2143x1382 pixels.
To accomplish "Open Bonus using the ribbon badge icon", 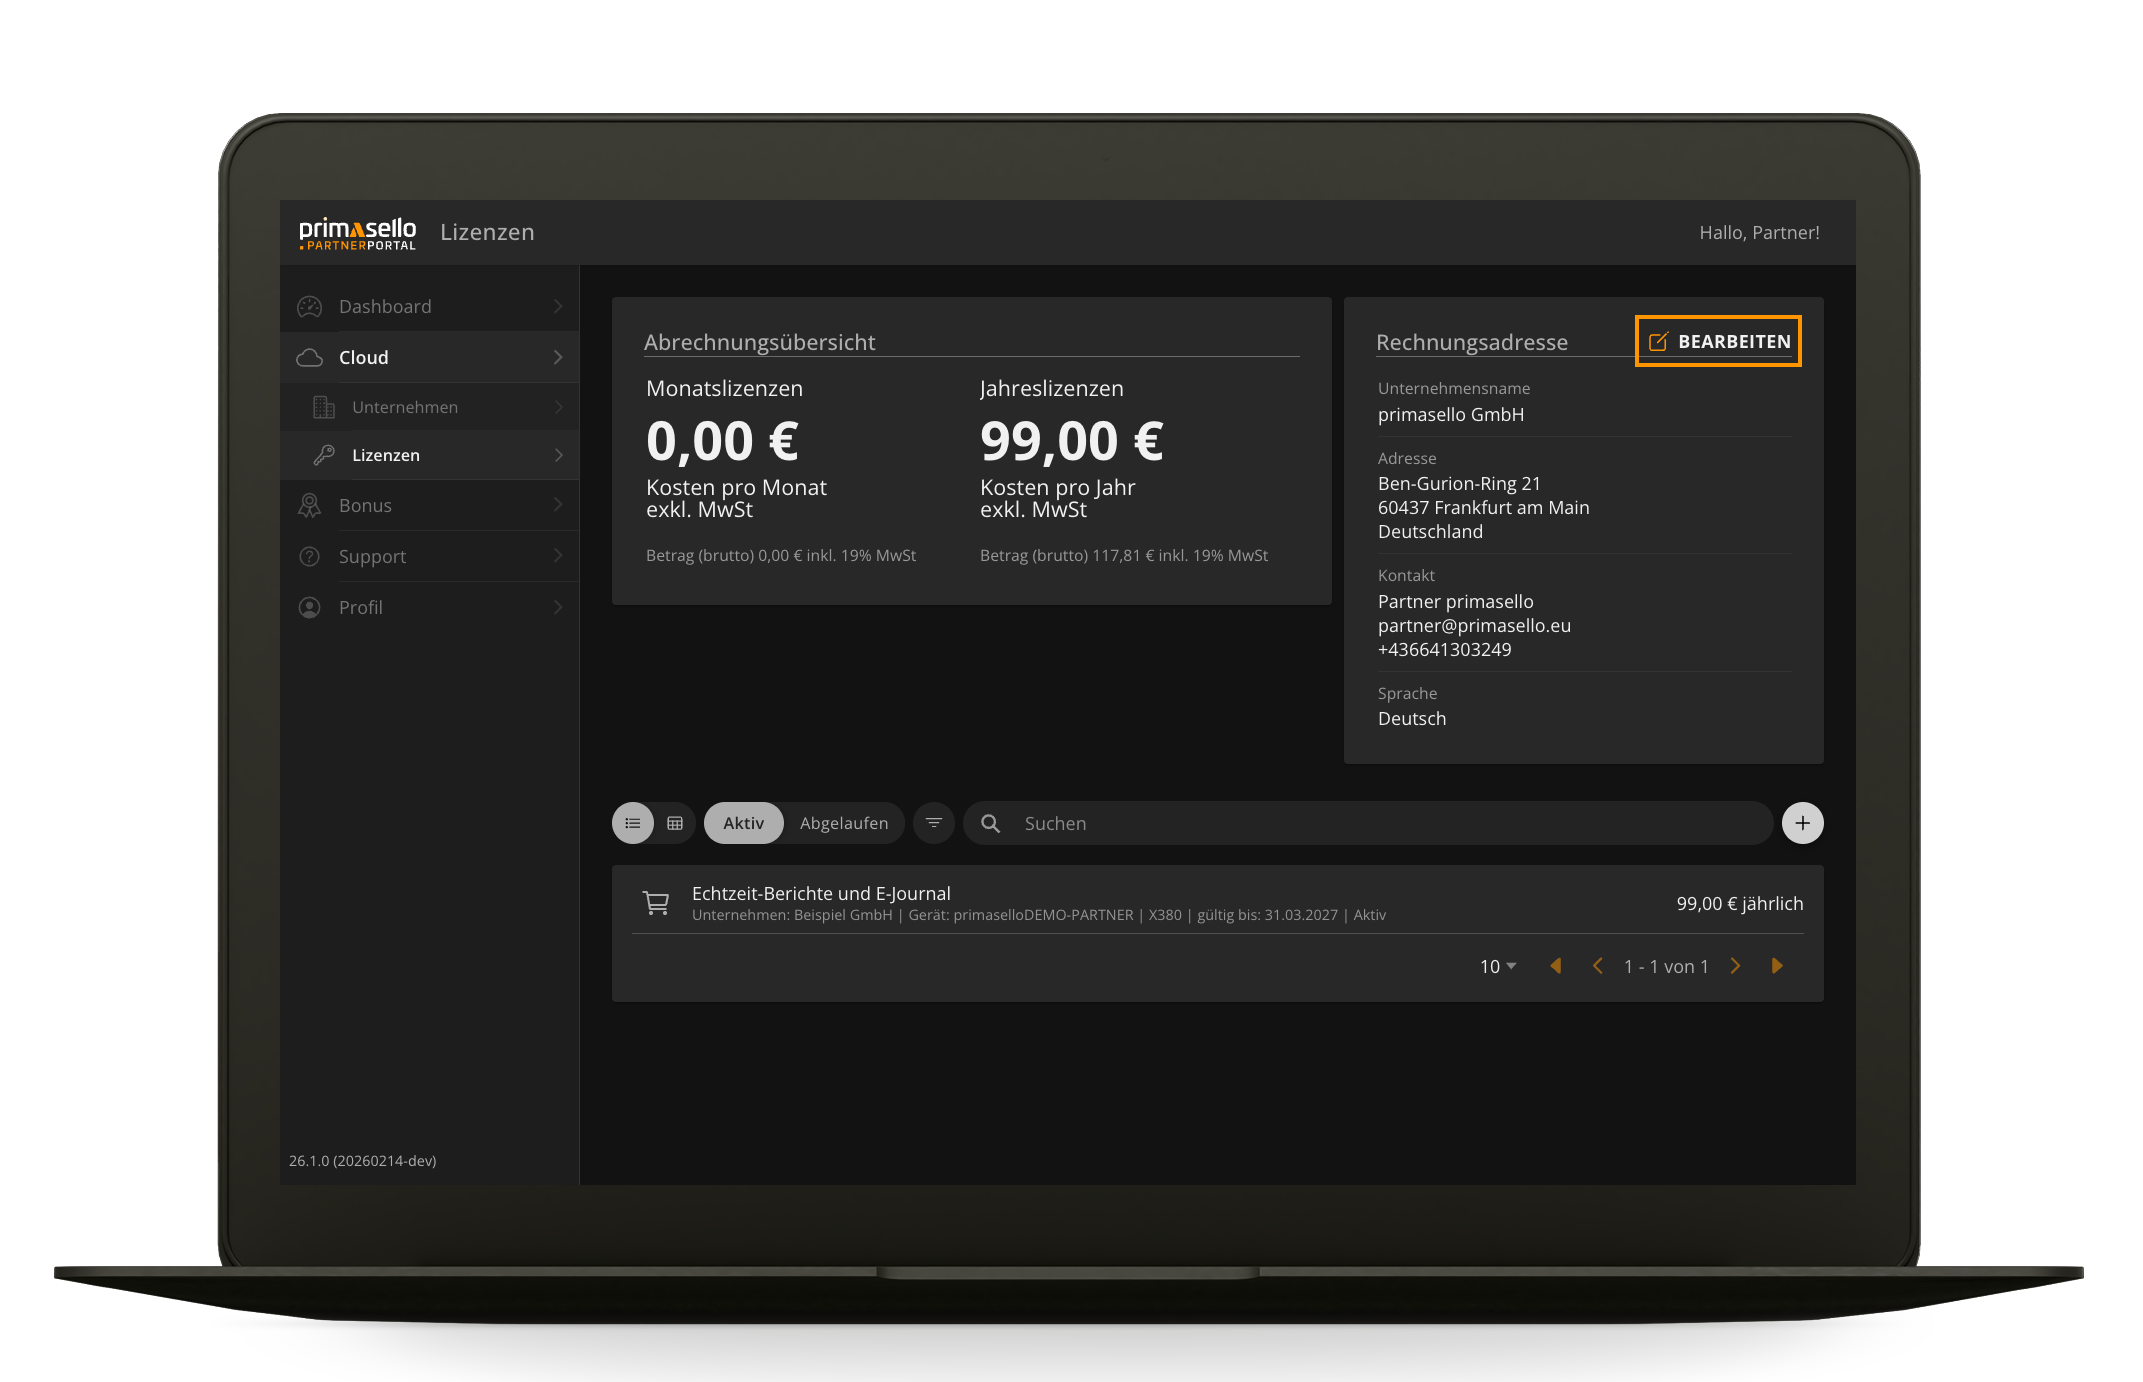I will (x=310, y=505).
